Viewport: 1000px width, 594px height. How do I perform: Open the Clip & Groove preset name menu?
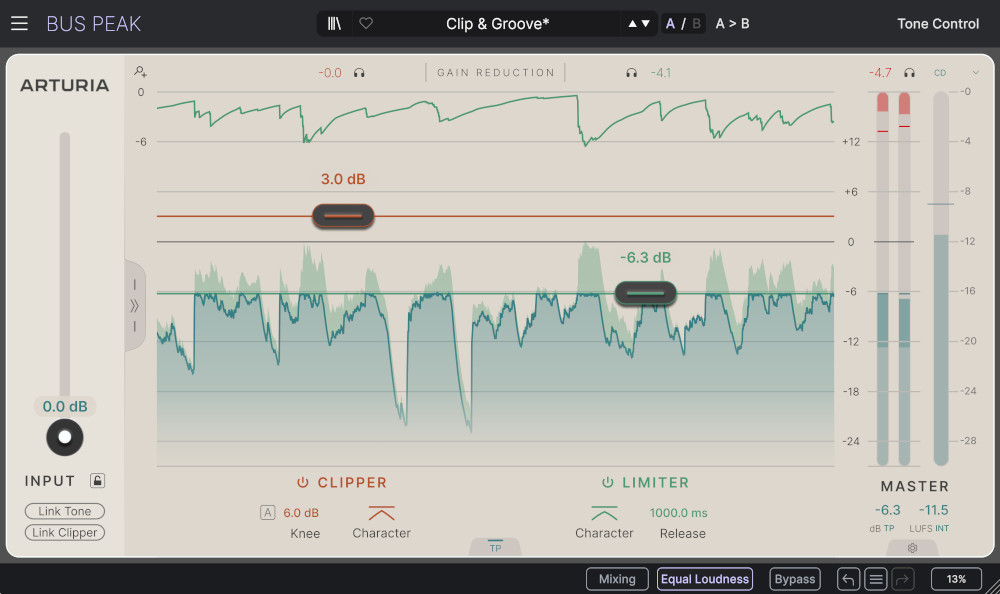(497, 23)
